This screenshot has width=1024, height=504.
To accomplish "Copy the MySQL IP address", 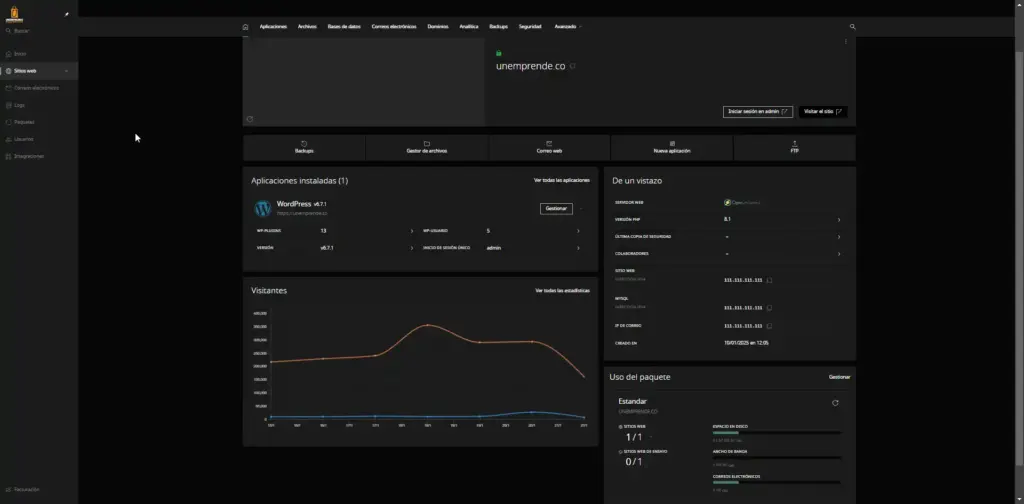I will click(x=769, y=307).
